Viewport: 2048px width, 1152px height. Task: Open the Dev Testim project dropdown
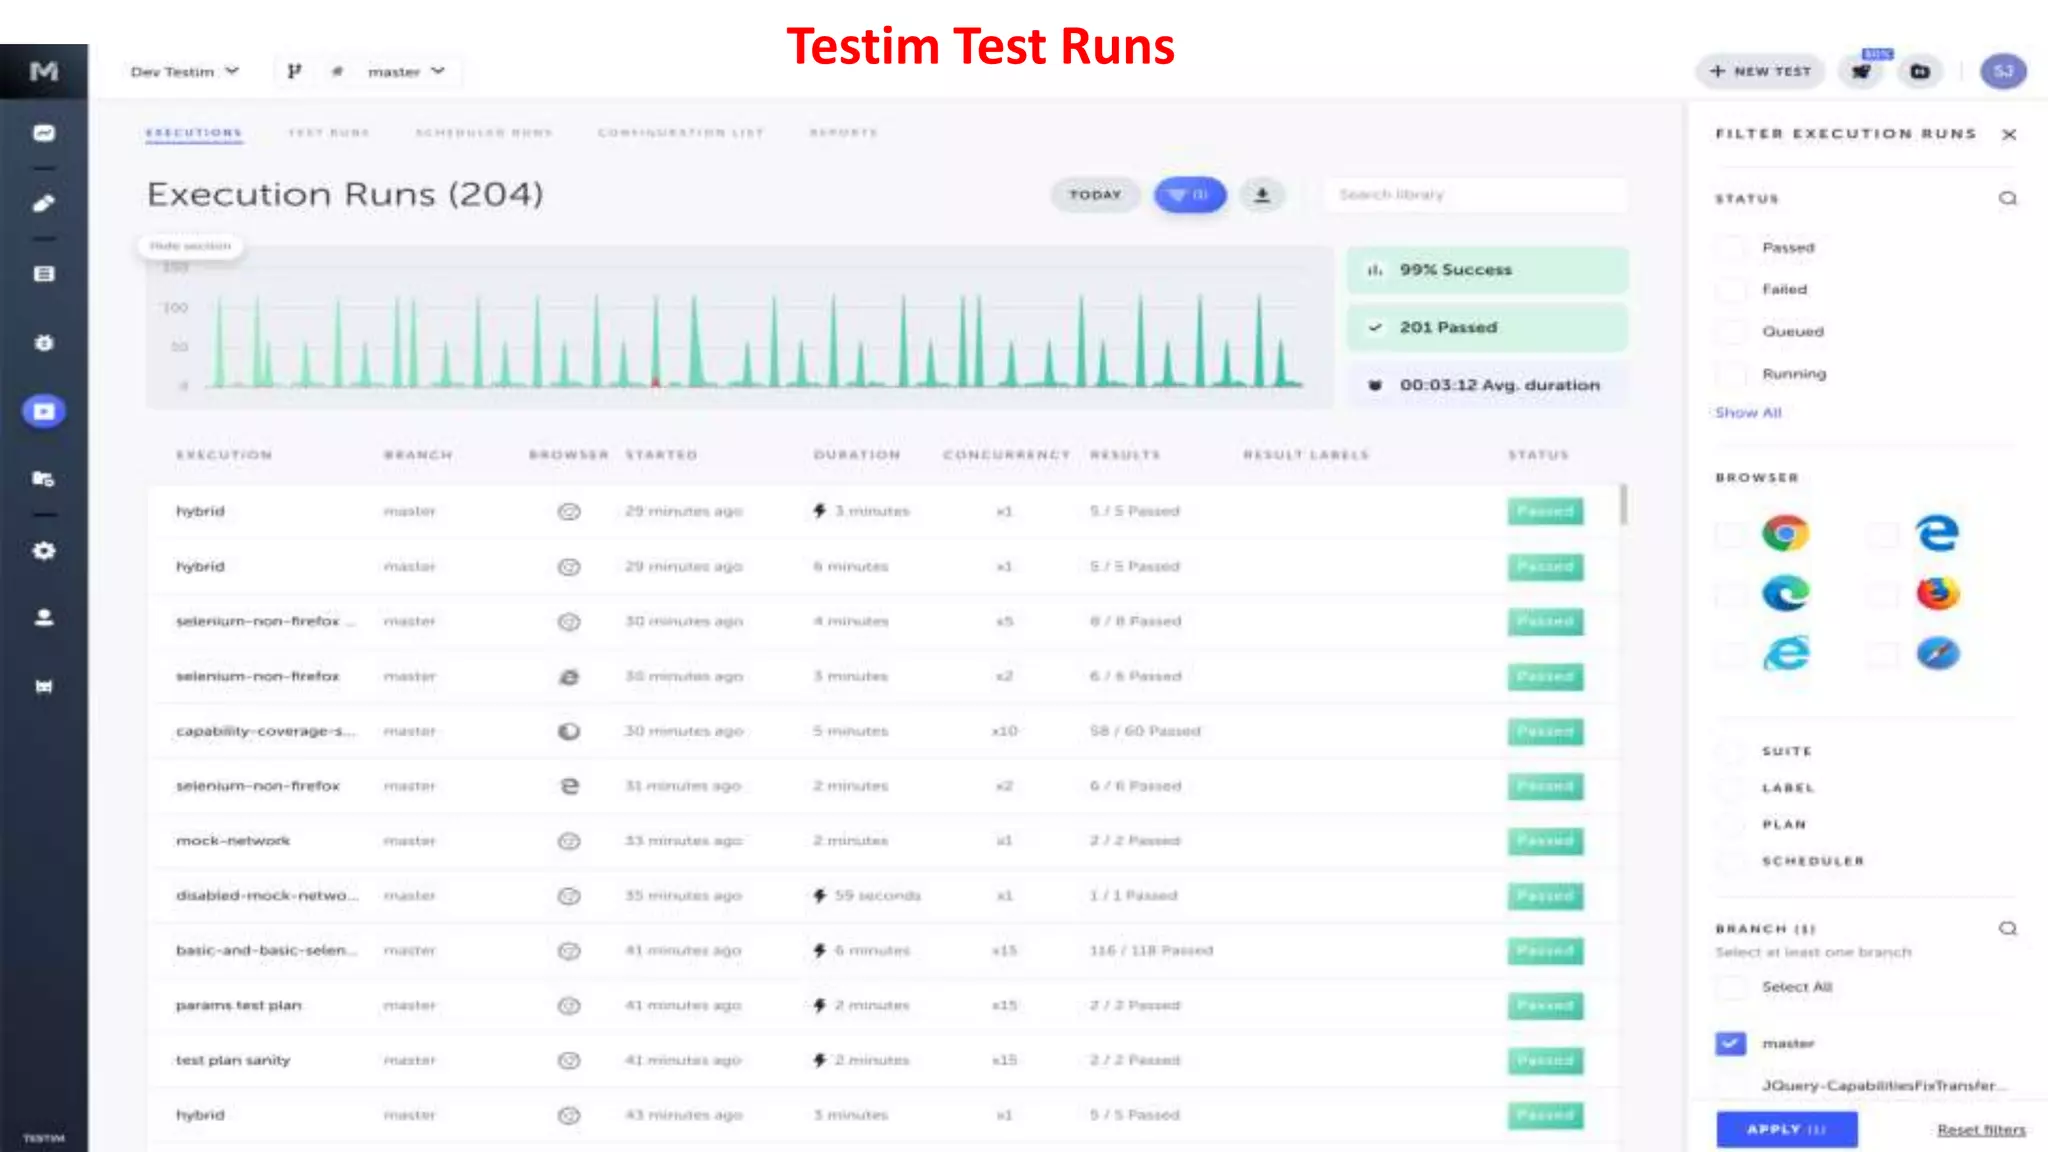[x=185, y=72]
